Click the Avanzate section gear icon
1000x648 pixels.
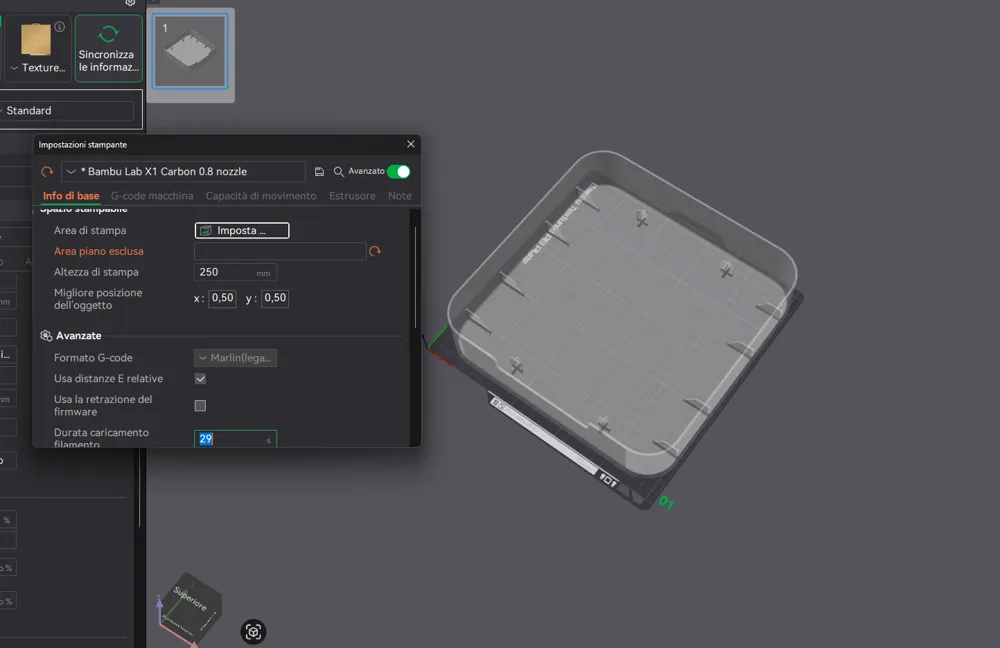(46, 335)
